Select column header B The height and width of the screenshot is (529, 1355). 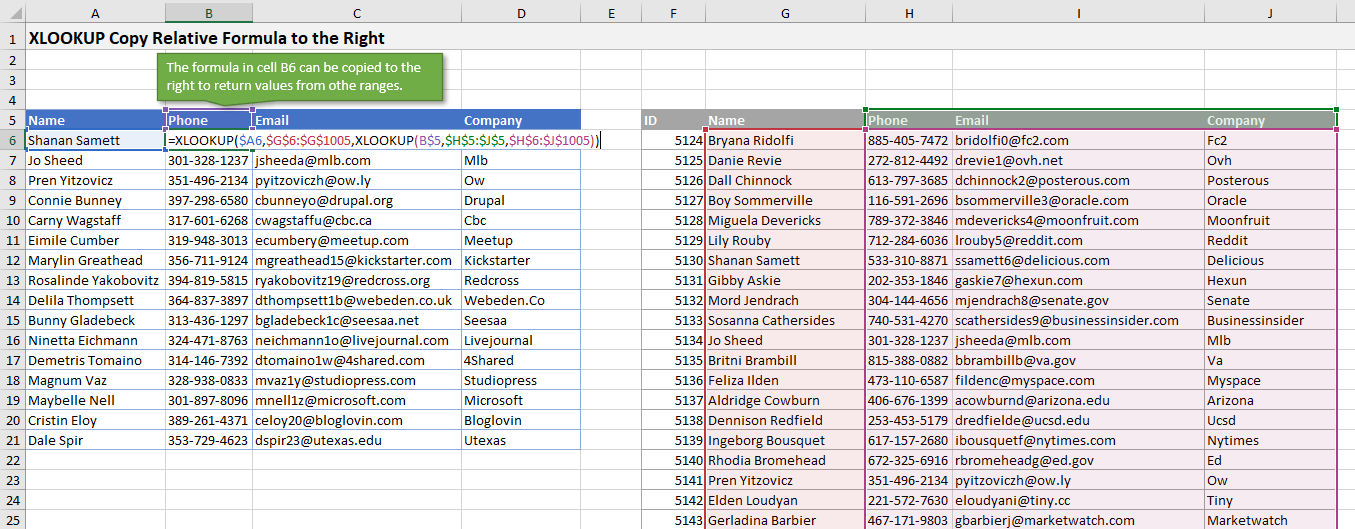coord(208,12)
